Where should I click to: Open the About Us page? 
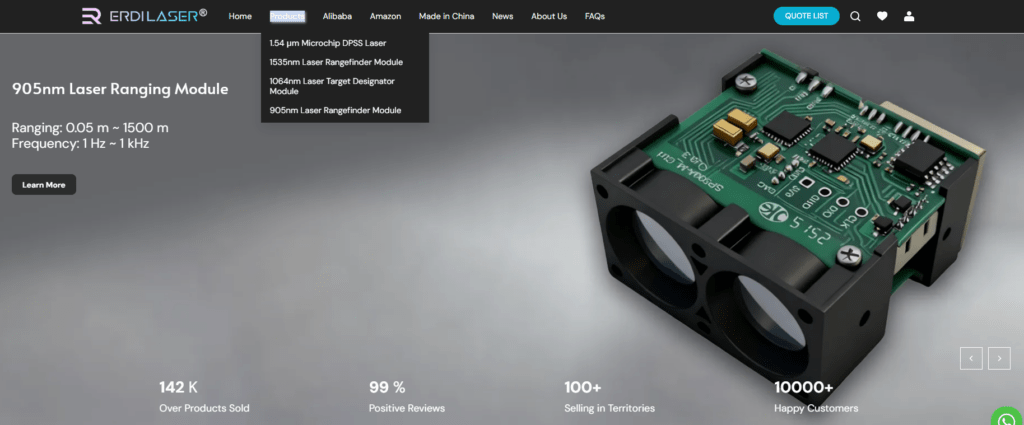[549, 16]
